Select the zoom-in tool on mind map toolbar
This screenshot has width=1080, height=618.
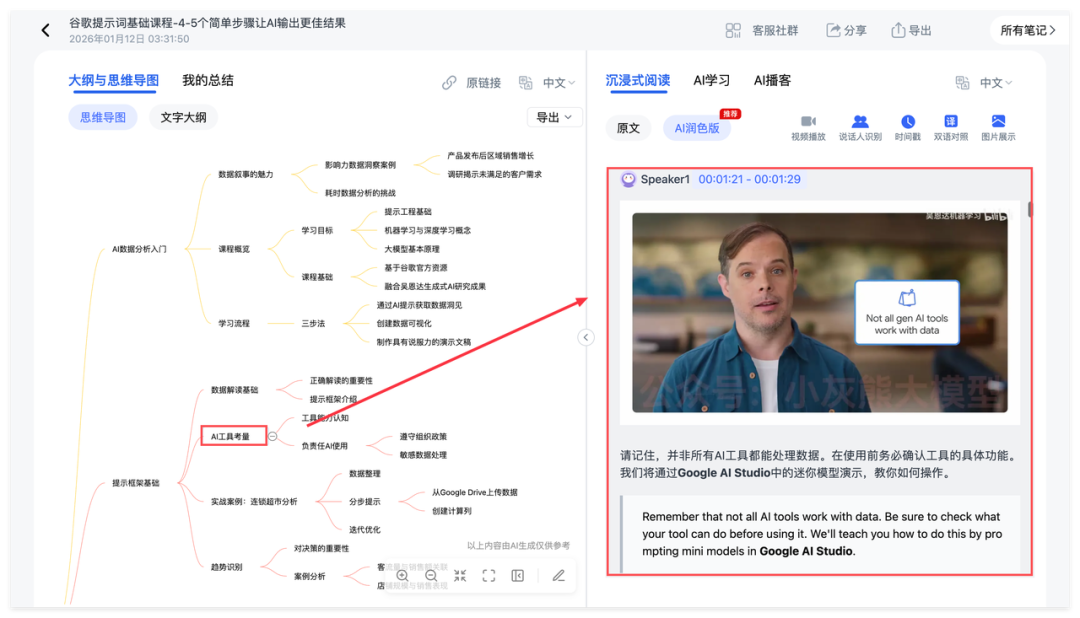point(402,575)
